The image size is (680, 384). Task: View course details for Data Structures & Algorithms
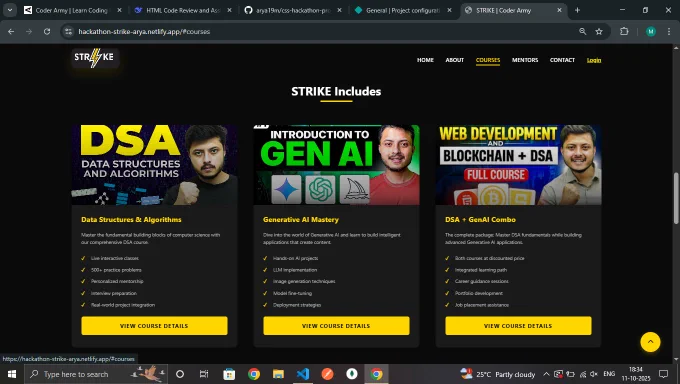(x=154, y=325)
